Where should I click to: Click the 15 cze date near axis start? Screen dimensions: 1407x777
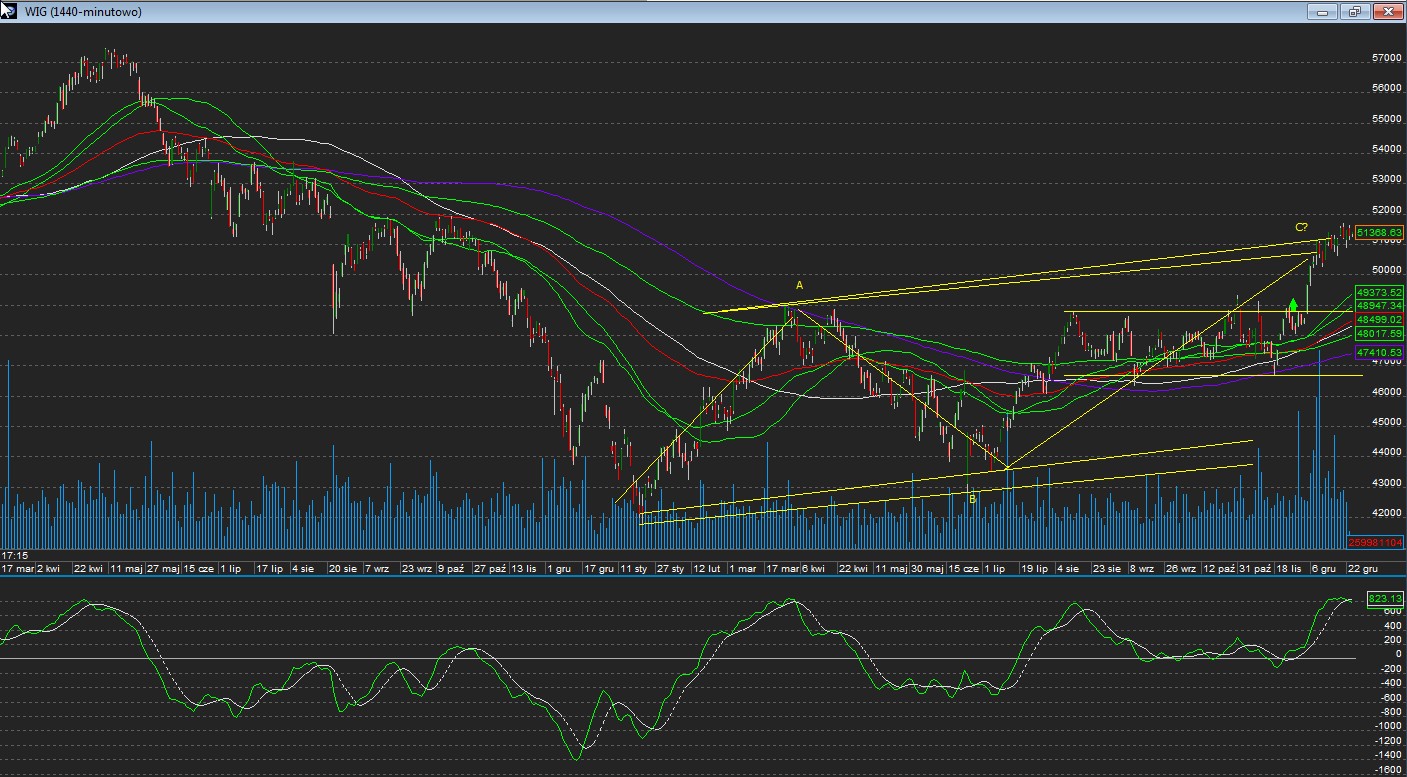pos(199,568)
